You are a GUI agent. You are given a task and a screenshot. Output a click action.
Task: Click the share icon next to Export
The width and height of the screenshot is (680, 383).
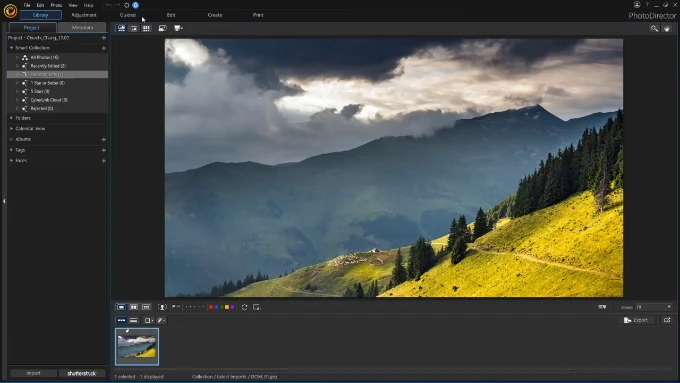tap(667, 320)
